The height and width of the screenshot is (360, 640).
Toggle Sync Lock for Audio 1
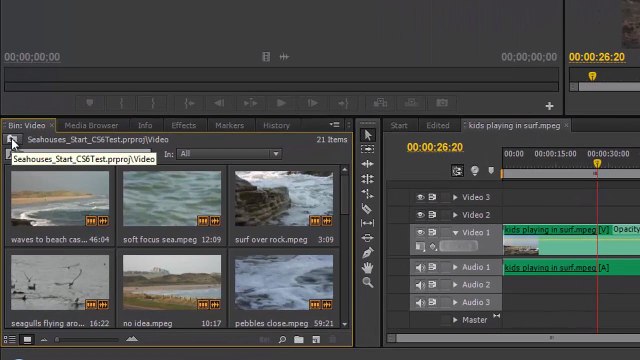432,267
